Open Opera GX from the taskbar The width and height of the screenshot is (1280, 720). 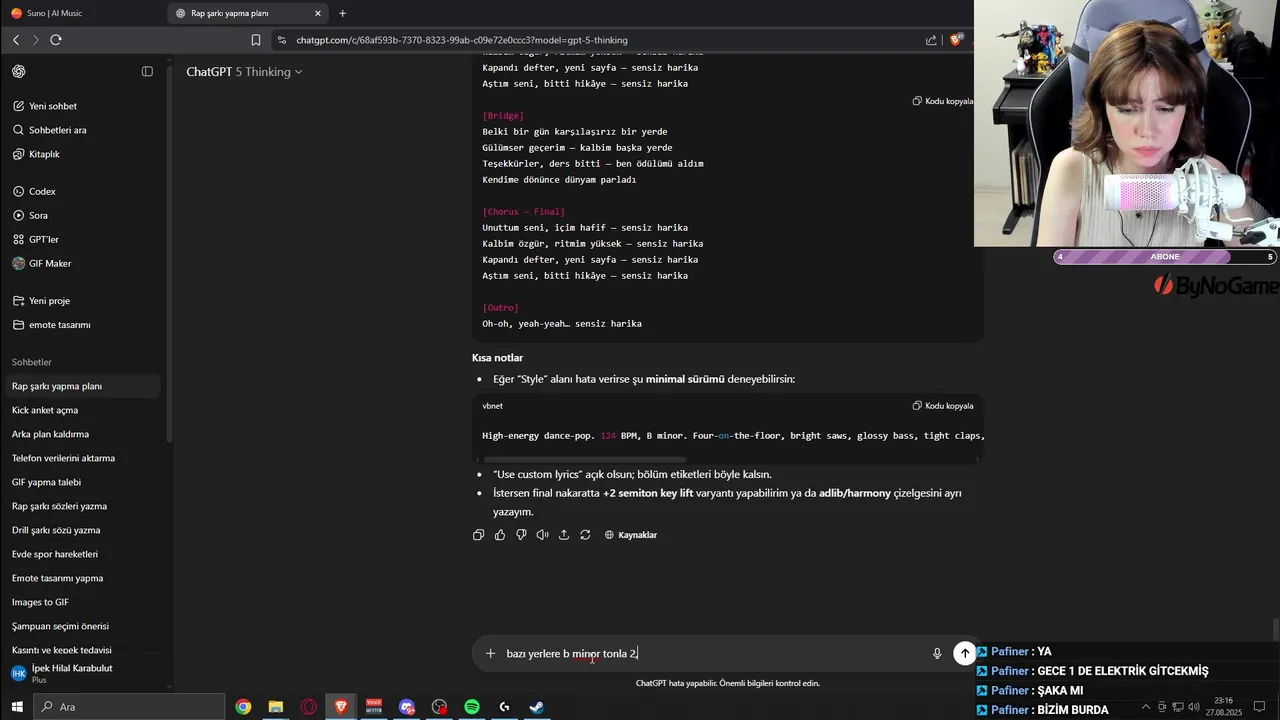(309, 707)
